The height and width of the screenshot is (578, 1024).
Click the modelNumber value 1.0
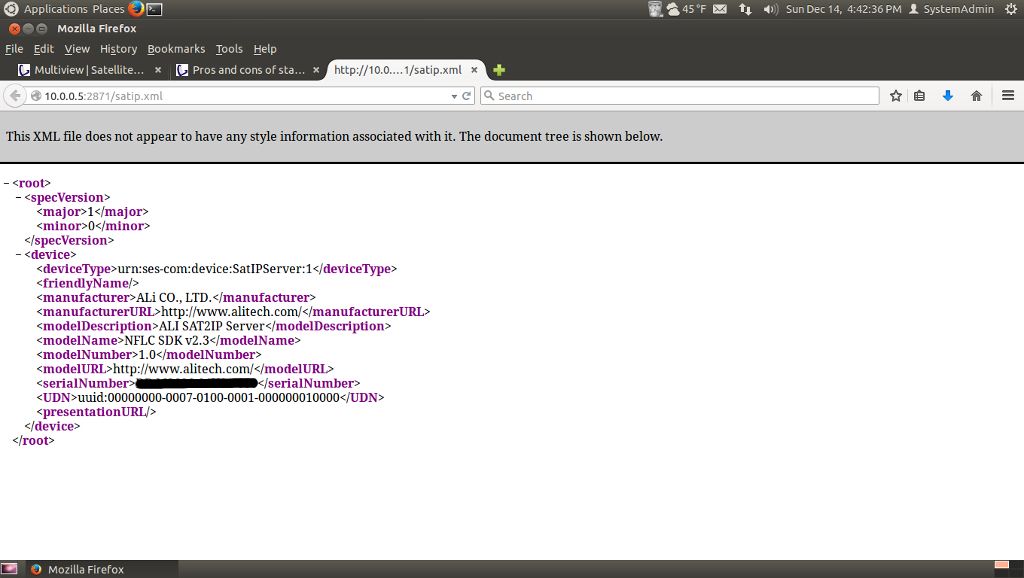(147, 355)
